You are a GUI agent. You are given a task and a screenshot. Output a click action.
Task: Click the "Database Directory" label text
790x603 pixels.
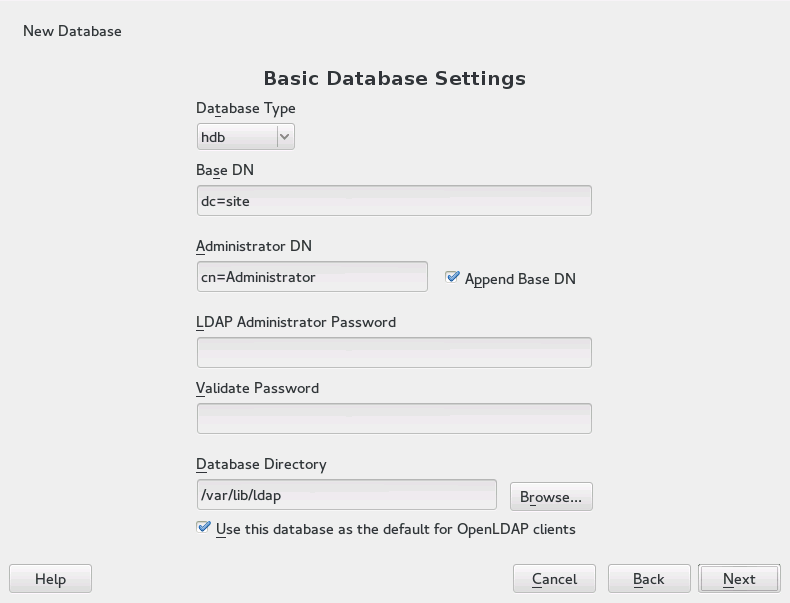click(261, 464)
